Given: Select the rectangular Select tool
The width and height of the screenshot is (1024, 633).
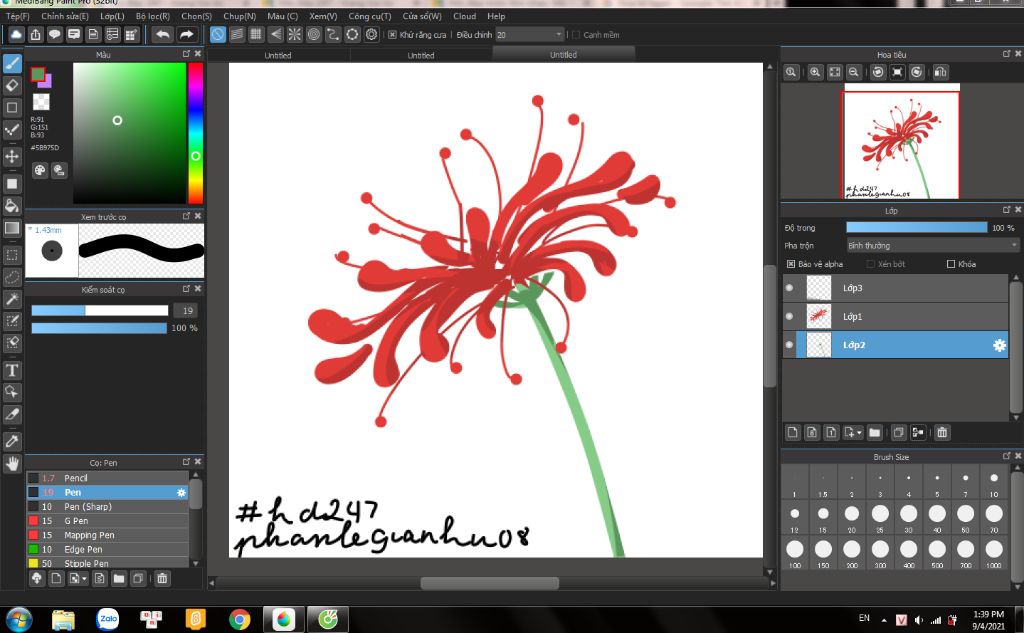Looking at the screenshot, I should click(12, 255).
